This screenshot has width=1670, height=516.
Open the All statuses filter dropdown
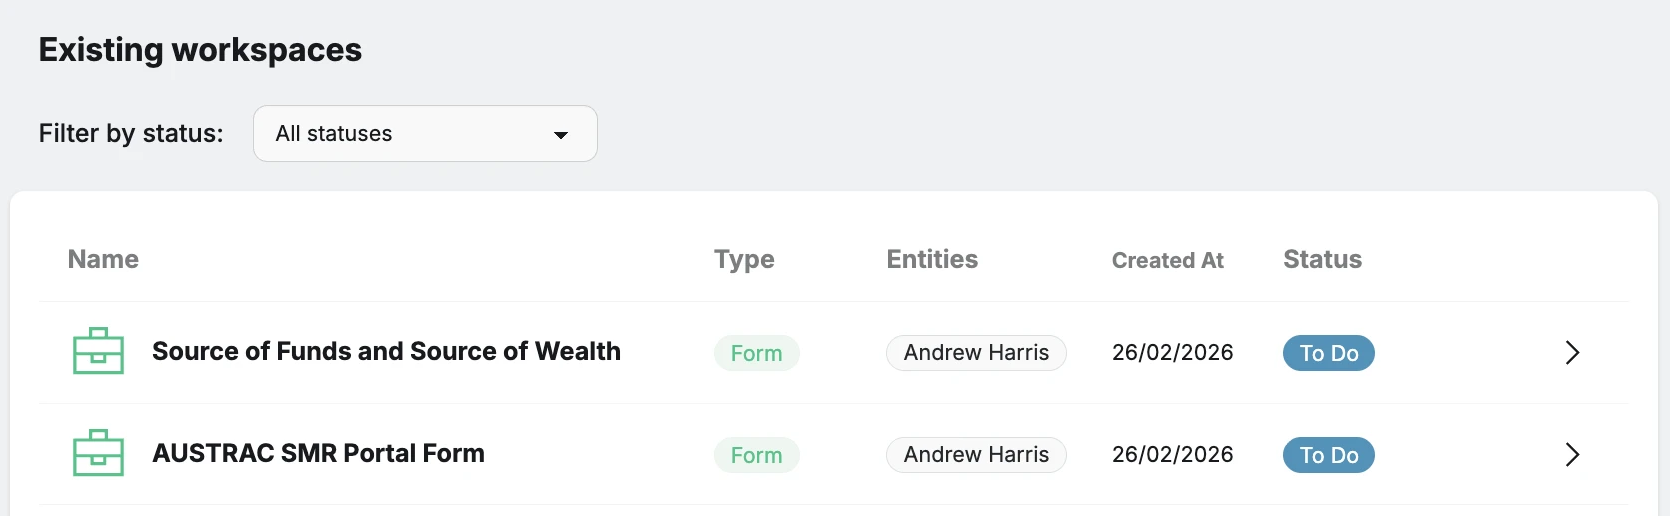click(x=425, y=134)
